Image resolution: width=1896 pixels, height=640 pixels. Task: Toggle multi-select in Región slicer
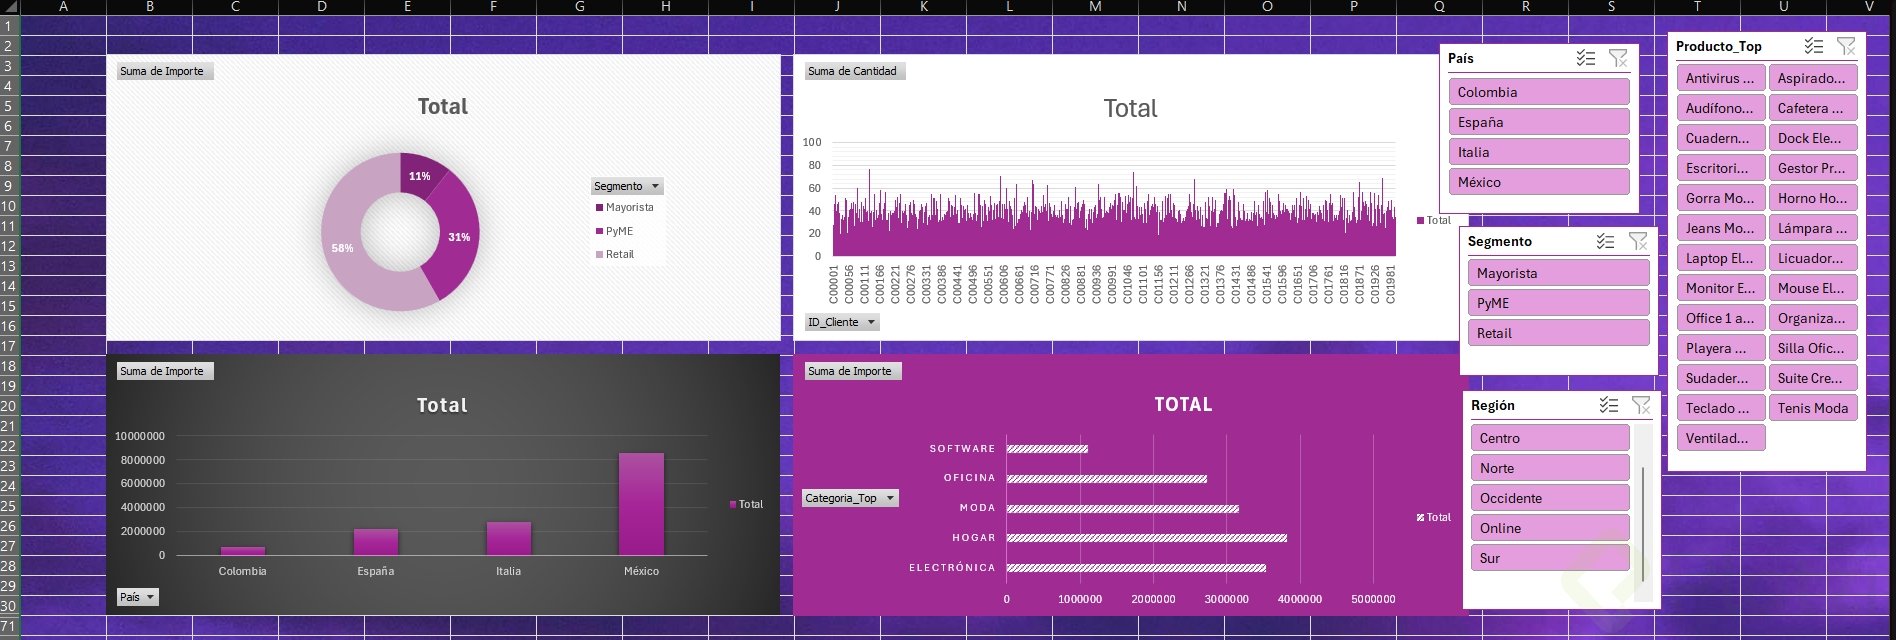coord(1609,405)
